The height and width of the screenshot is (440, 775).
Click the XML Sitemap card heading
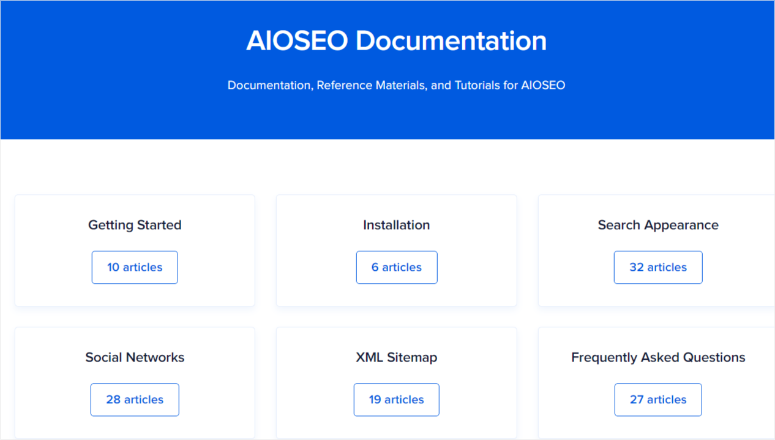point(396,357)
